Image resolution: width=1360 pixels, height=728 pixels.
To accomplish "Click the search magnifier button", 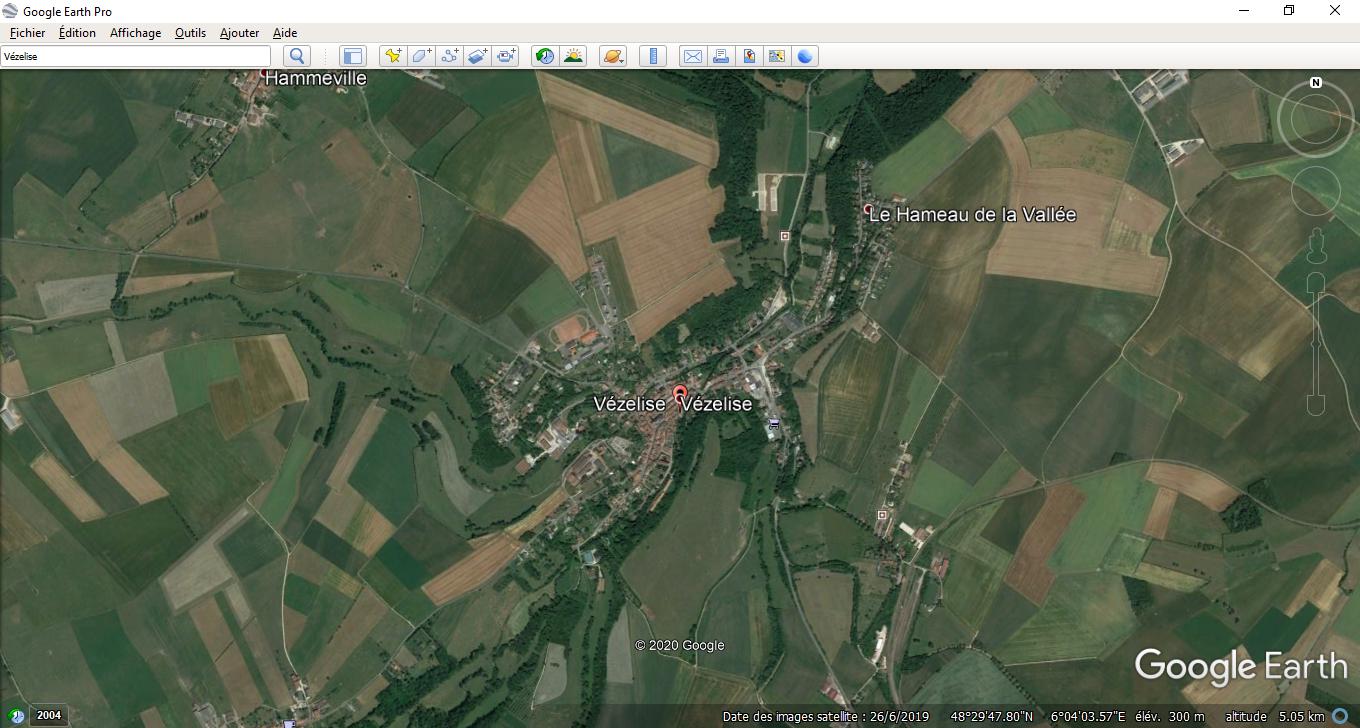I will point(297,56).
